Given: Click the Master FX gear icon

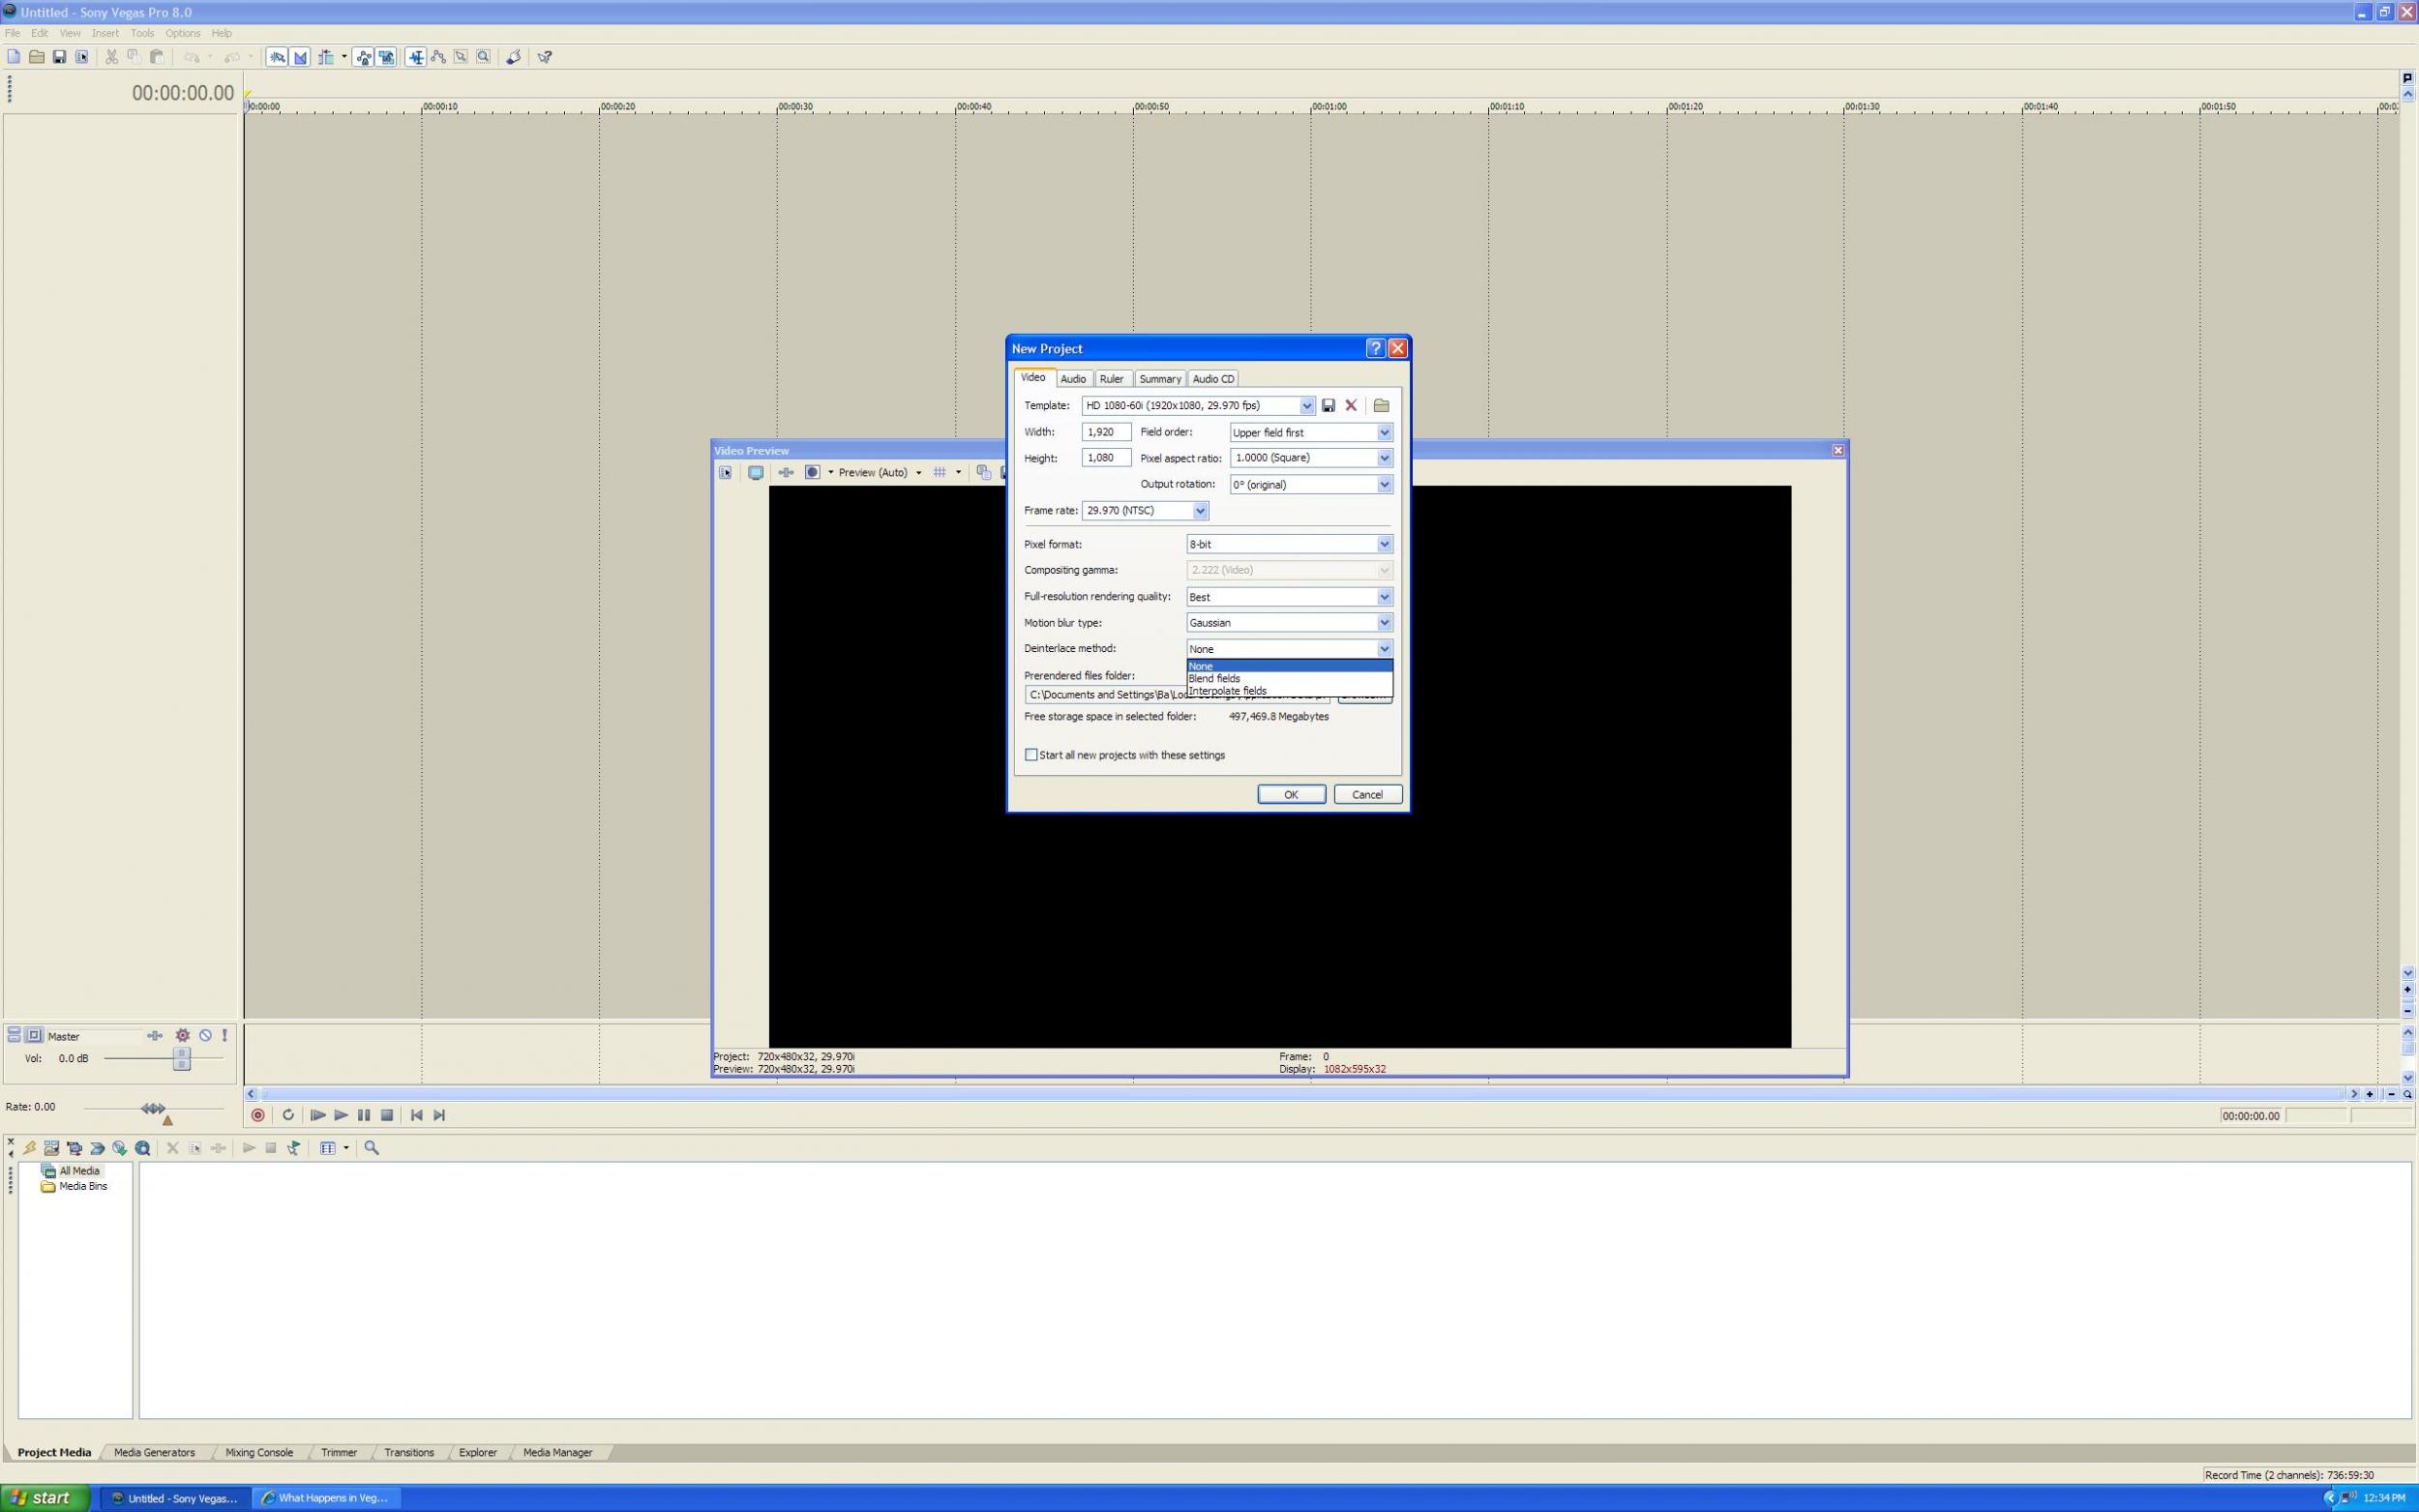Looking at the screenshot, I should click(182, 1036).
